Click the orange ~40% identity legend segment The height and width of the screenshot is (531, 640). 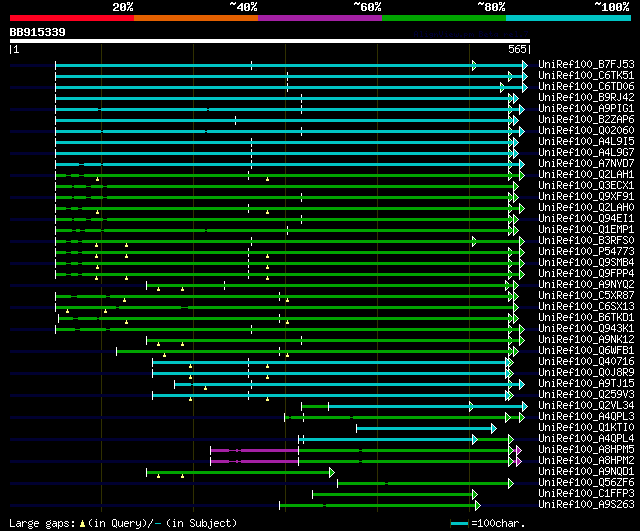coord(196,18)
